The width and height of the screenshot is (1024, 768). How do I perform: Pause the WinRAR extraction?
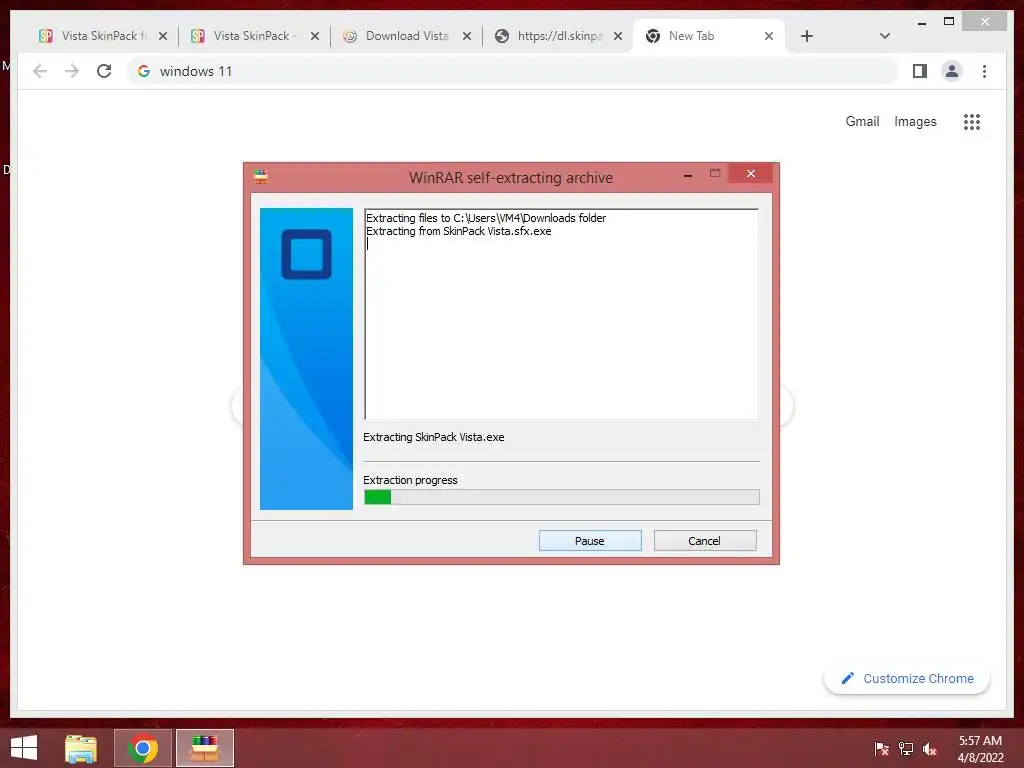[590, 541]
